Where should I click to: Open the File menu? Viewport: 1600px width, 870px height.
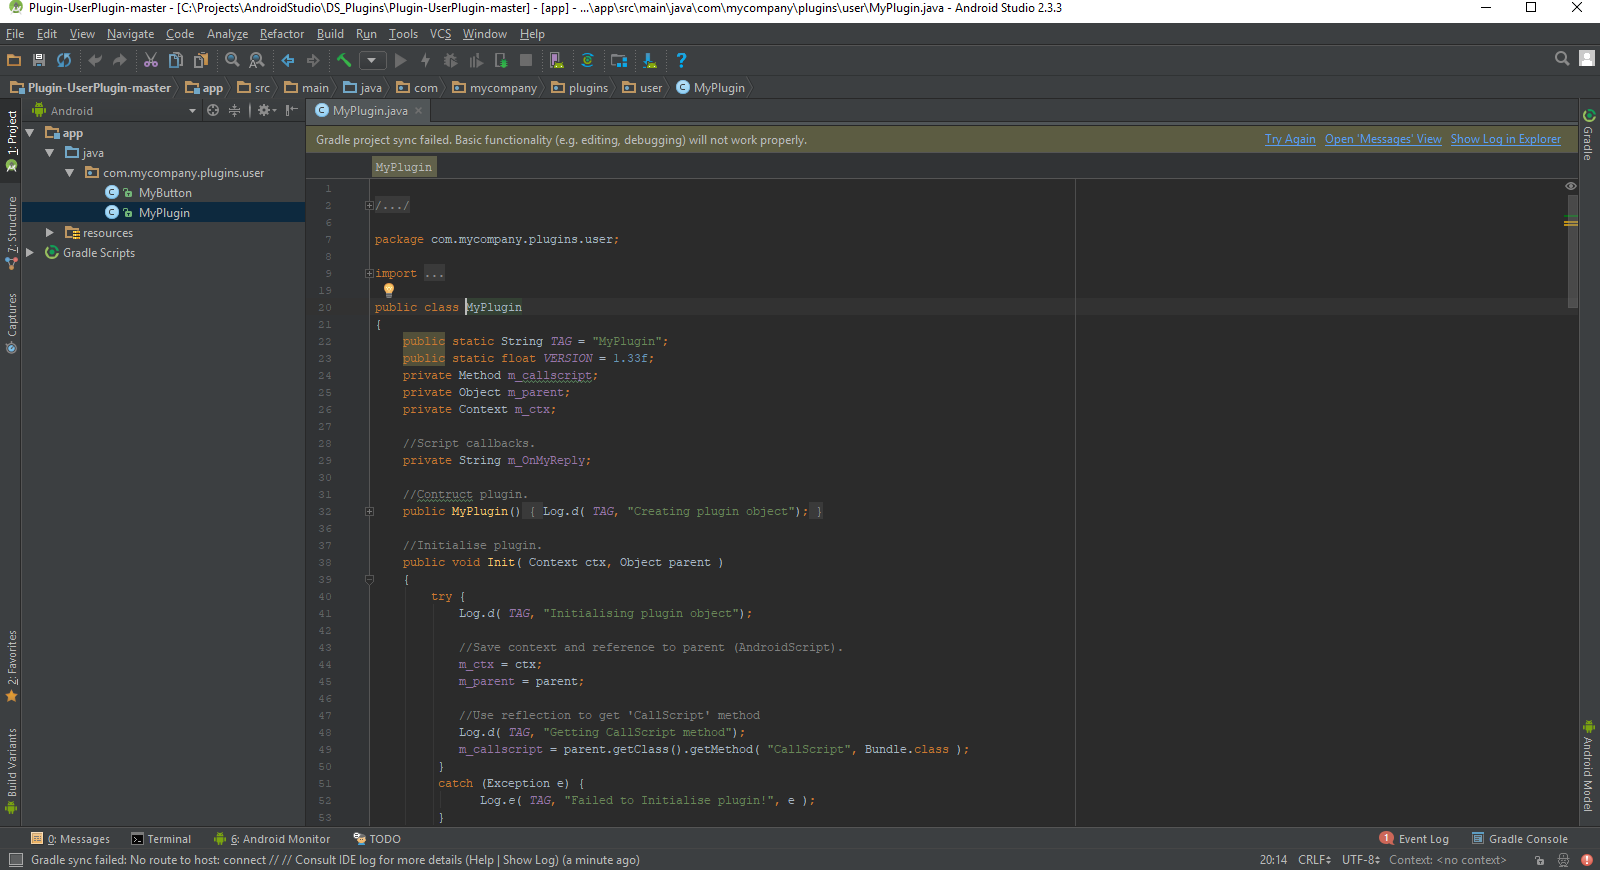pos(15,34)
